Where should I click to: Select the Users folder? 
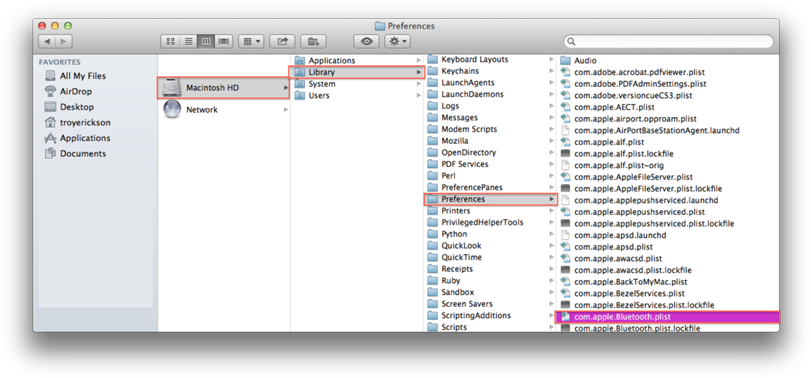(x=357, y=96)
